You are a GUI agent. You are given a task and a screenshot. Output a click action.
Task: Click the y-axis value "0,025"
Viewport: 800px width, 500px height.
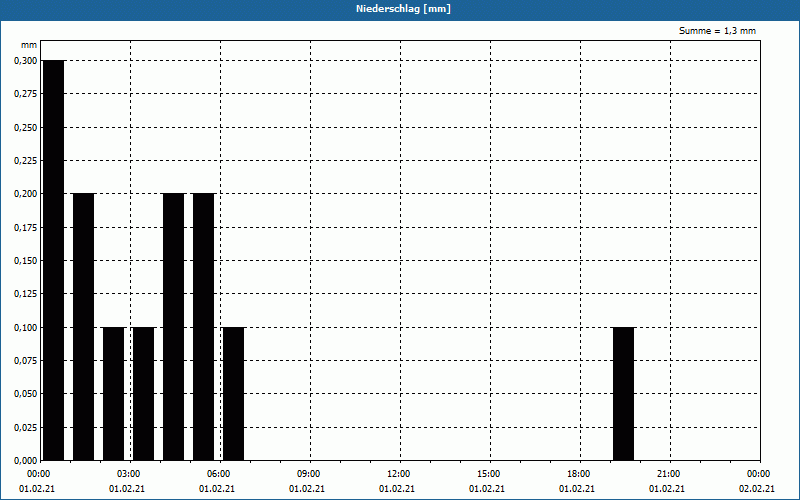pyautogui.click(x=26, y=428)
